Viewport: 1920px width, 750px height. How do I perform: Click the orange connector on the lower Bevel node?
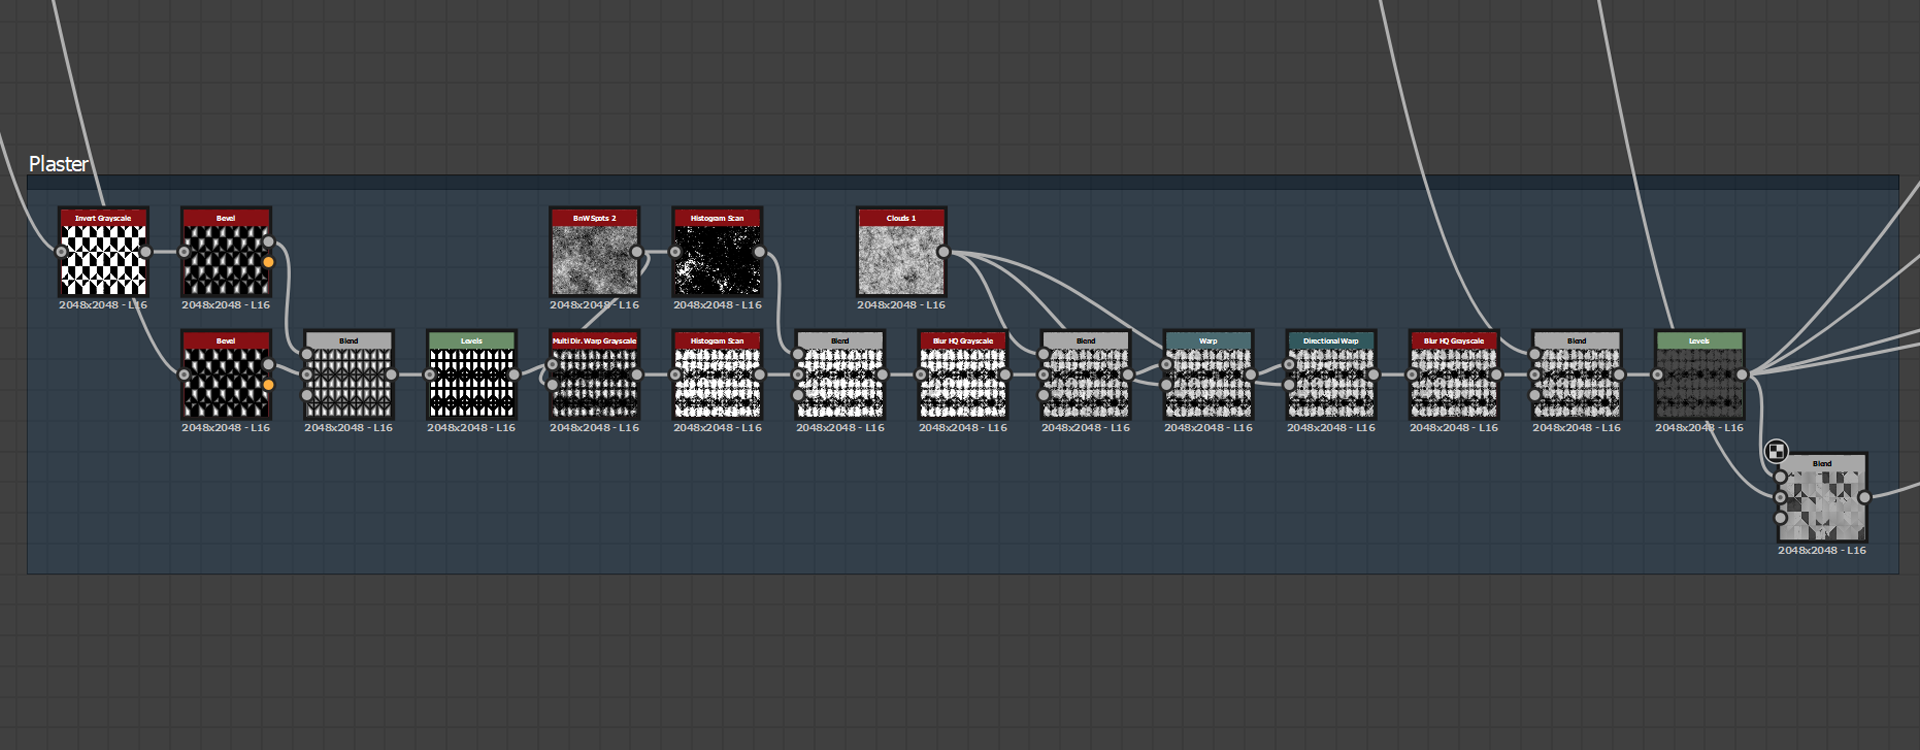269,385
